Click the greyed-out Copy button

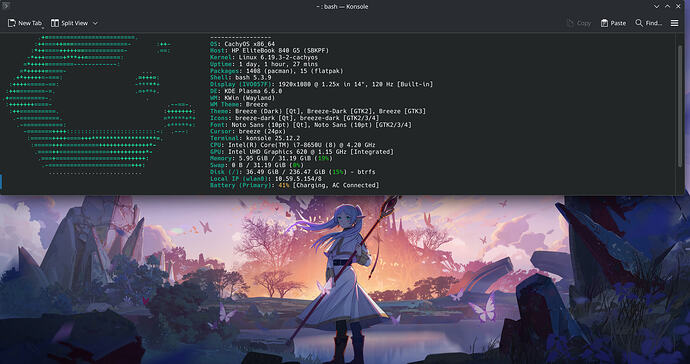pos(579,23)
